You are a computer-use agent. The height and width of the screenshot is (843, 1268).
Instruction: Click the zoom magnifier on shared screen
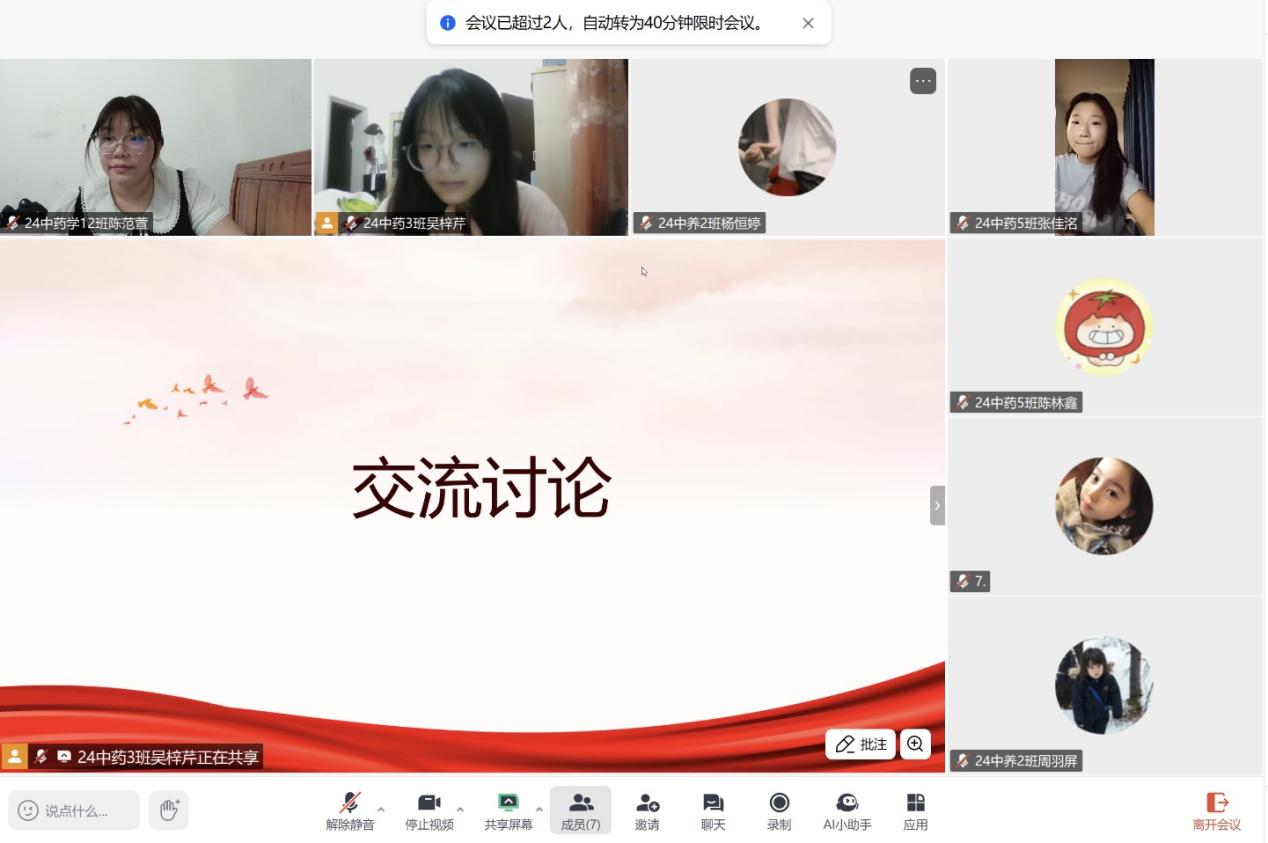pos(915,744)
